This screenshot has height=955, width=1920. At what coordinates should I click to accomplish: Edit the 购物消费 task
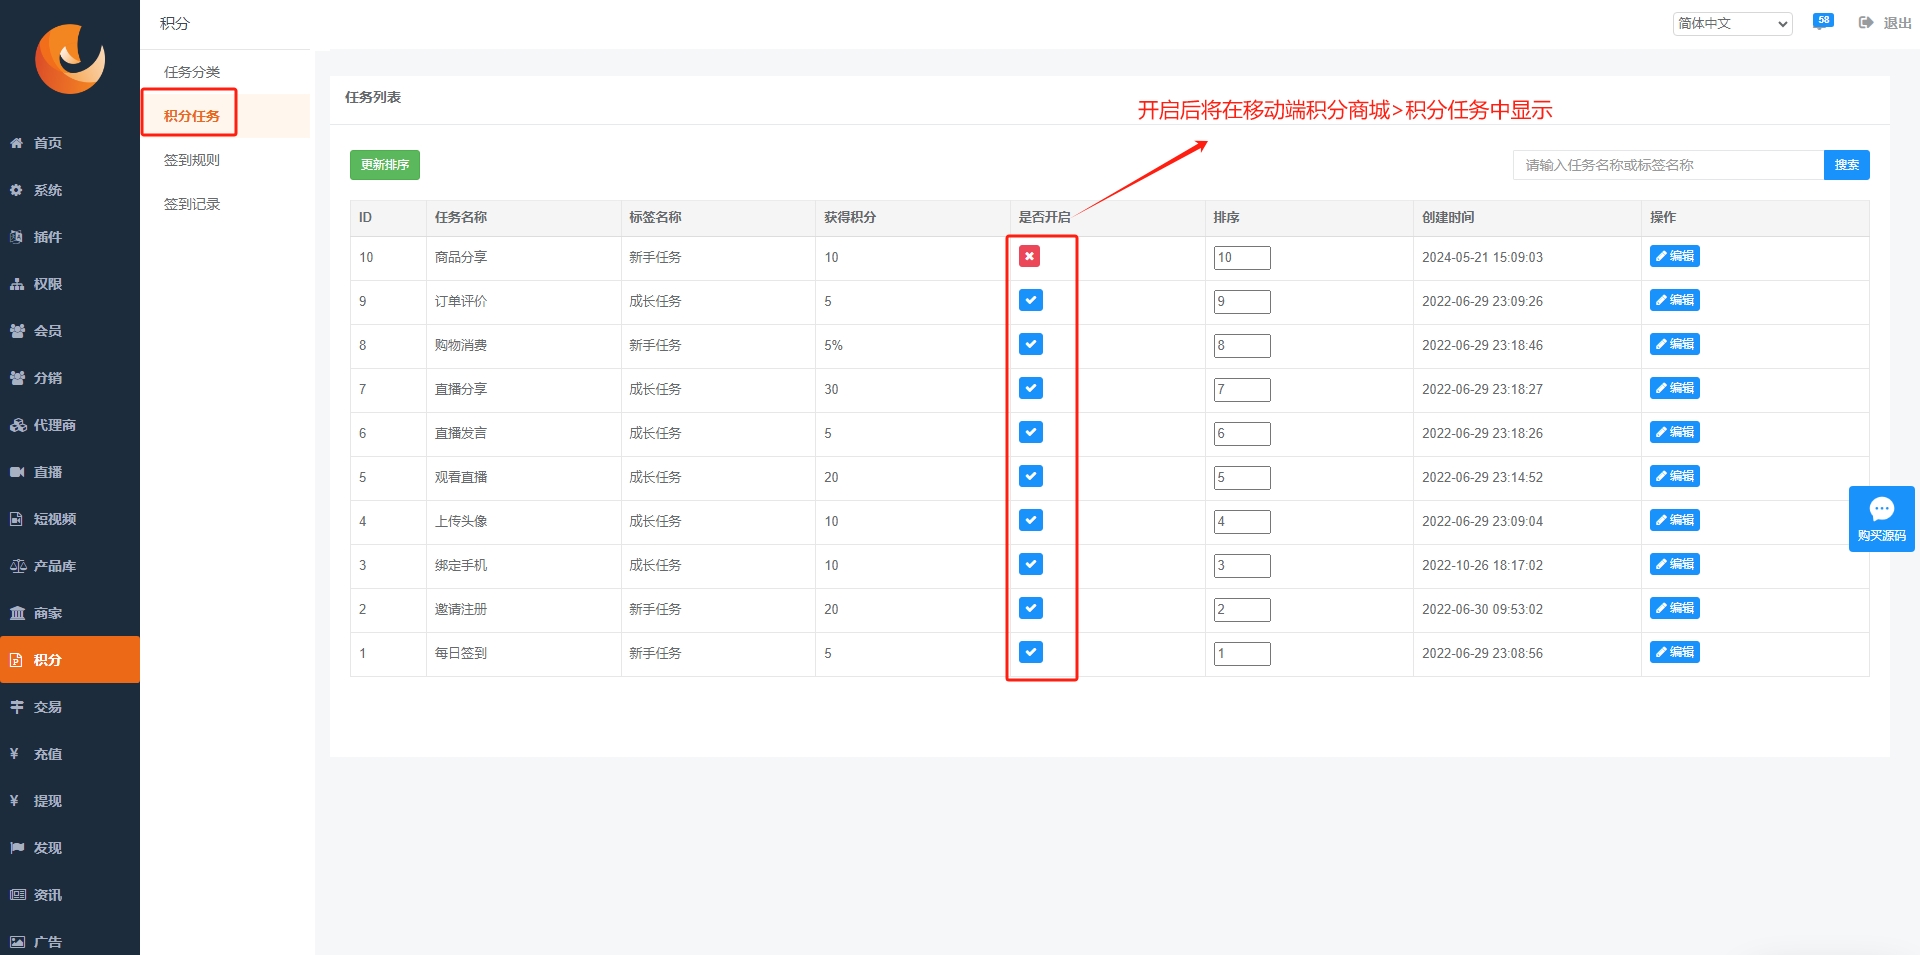pyautogui.click(x=1674, y=344)
